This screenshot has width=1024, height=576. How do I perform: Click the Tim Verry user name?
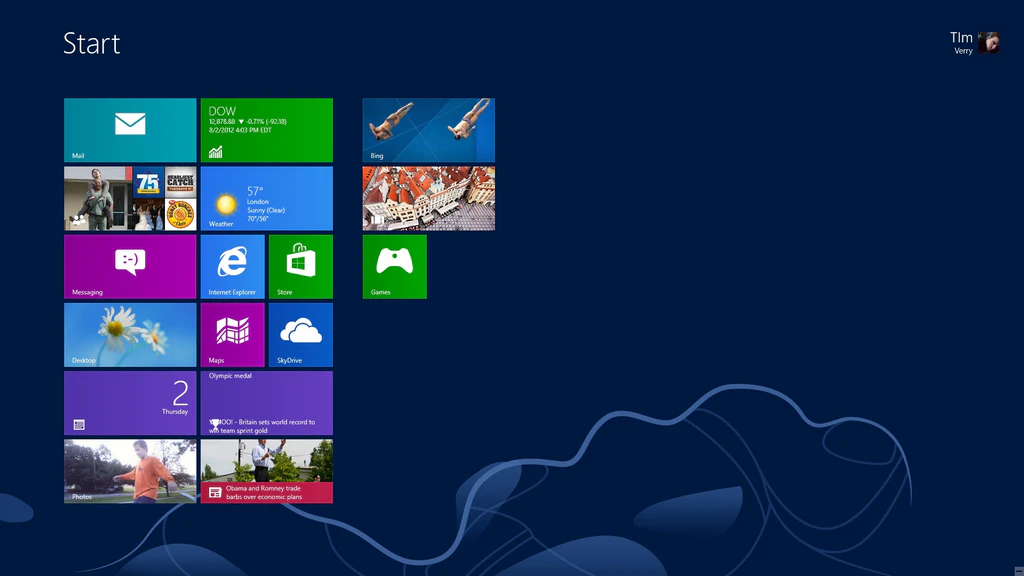click(x=961, y=42)
